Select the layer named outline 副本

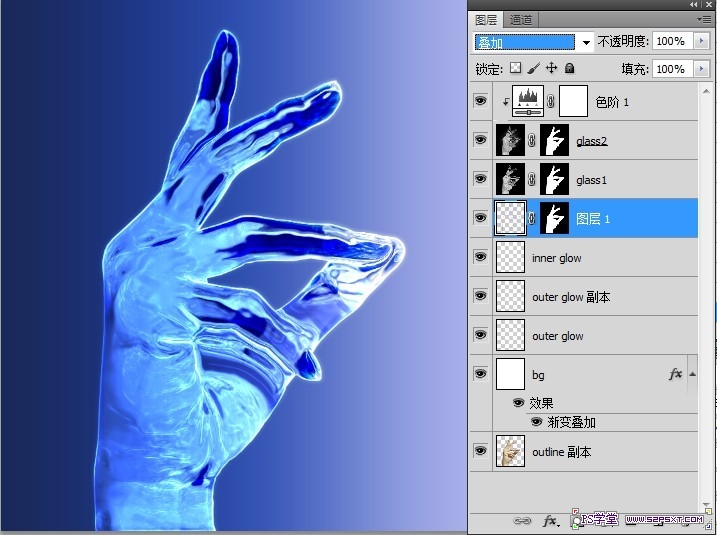click(x=562, y=452)
